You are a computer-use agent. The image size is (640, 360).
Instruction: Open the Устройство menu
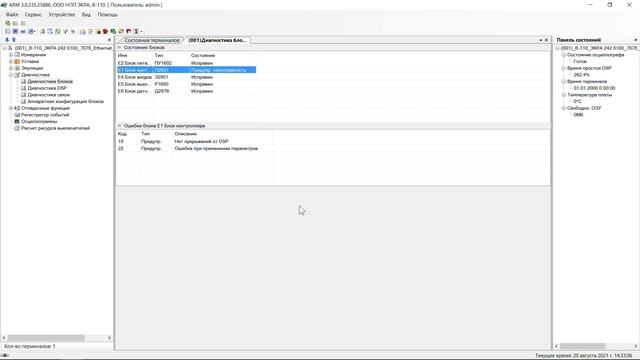point(62,15)
